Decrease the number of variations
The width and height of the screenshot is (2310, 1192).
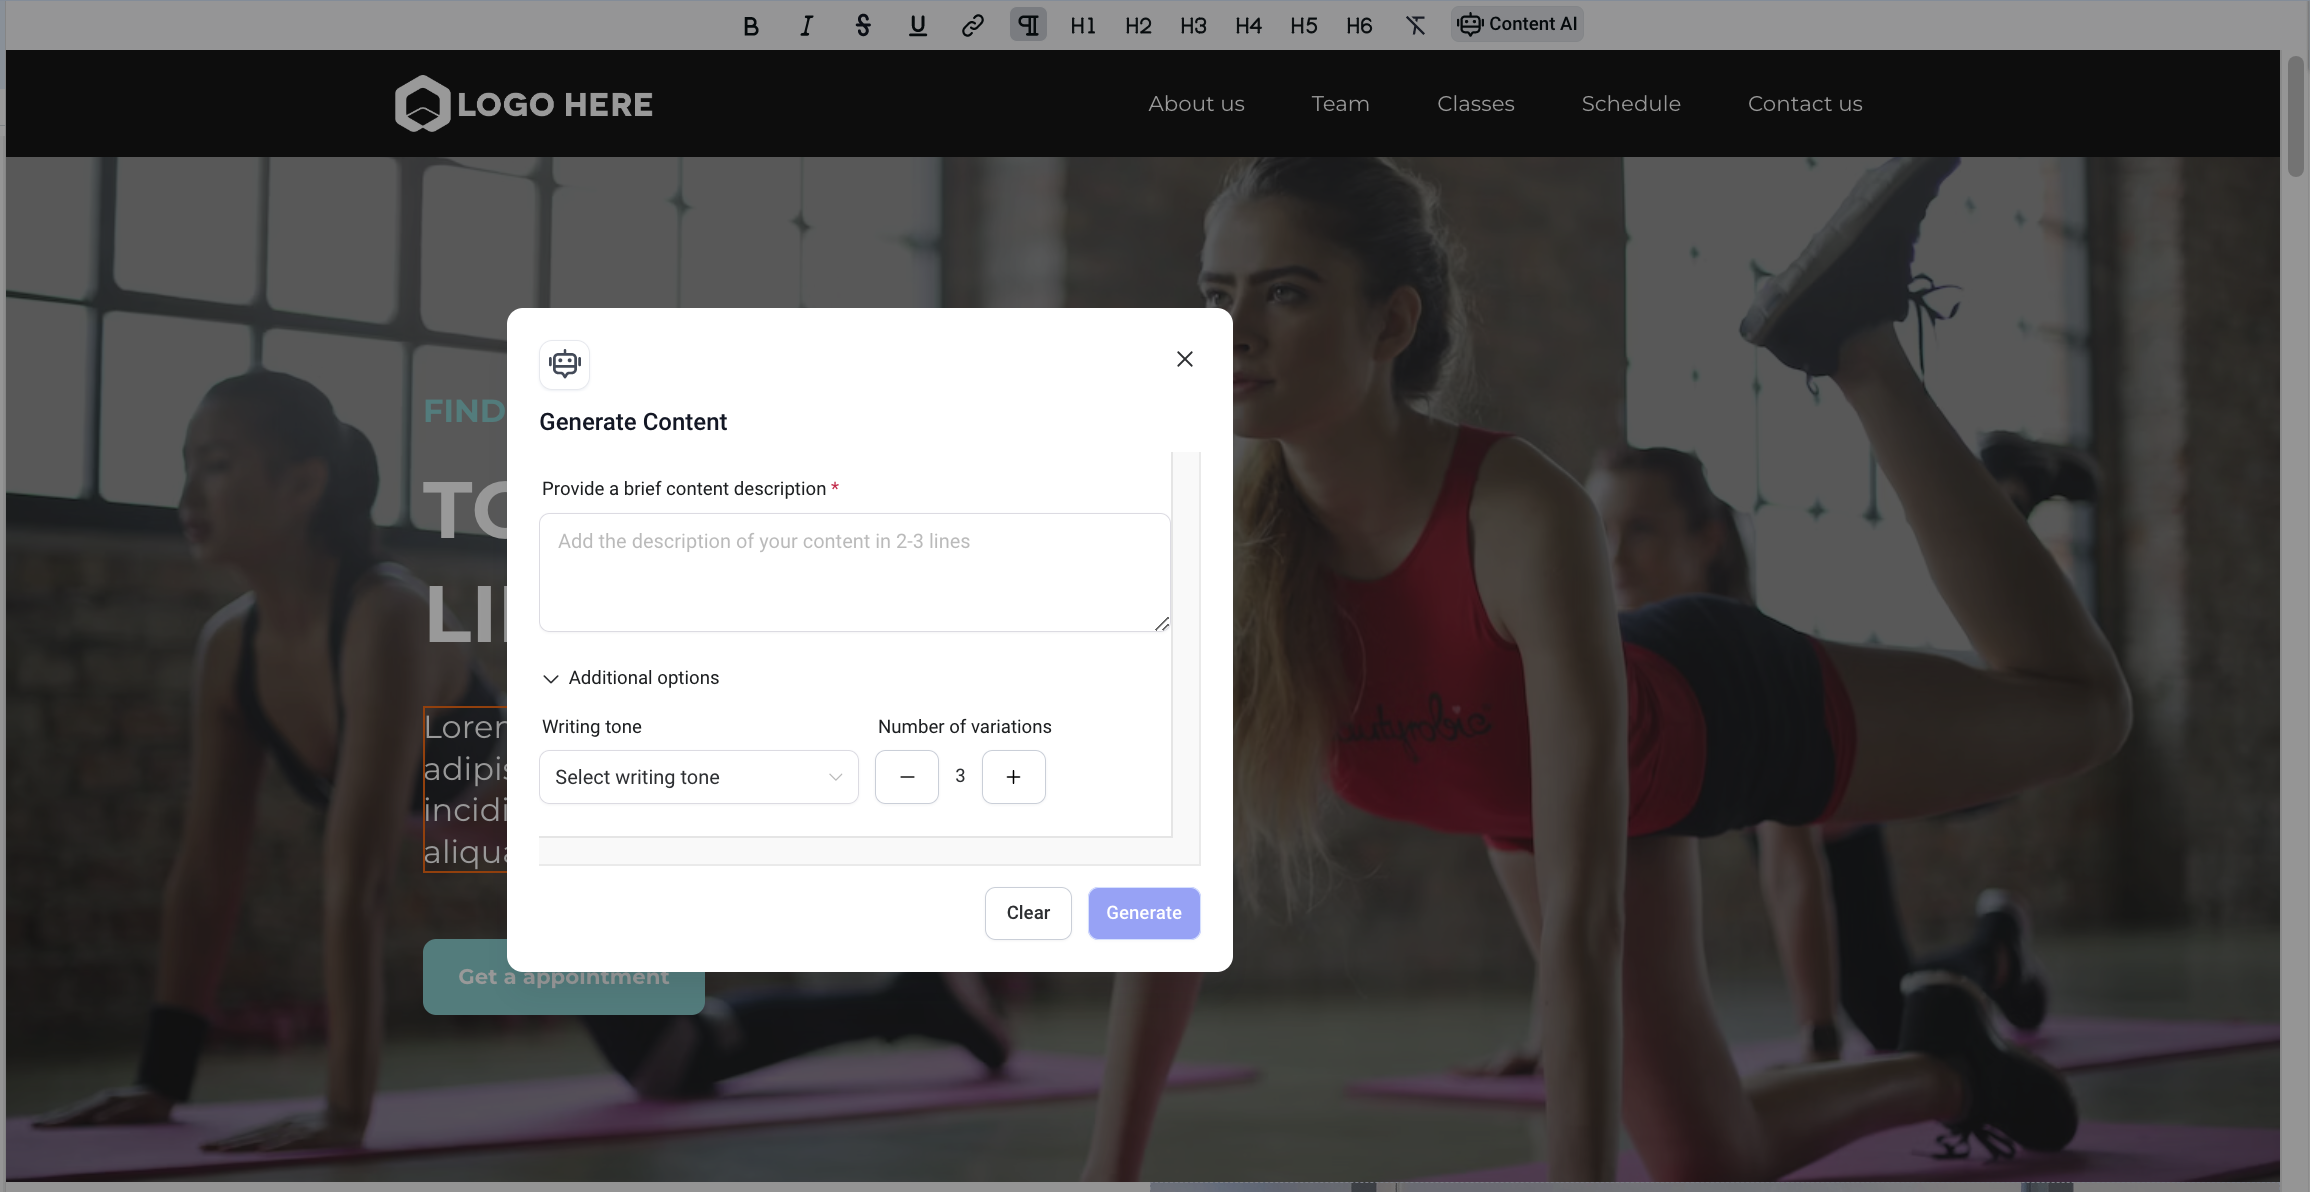905,777
